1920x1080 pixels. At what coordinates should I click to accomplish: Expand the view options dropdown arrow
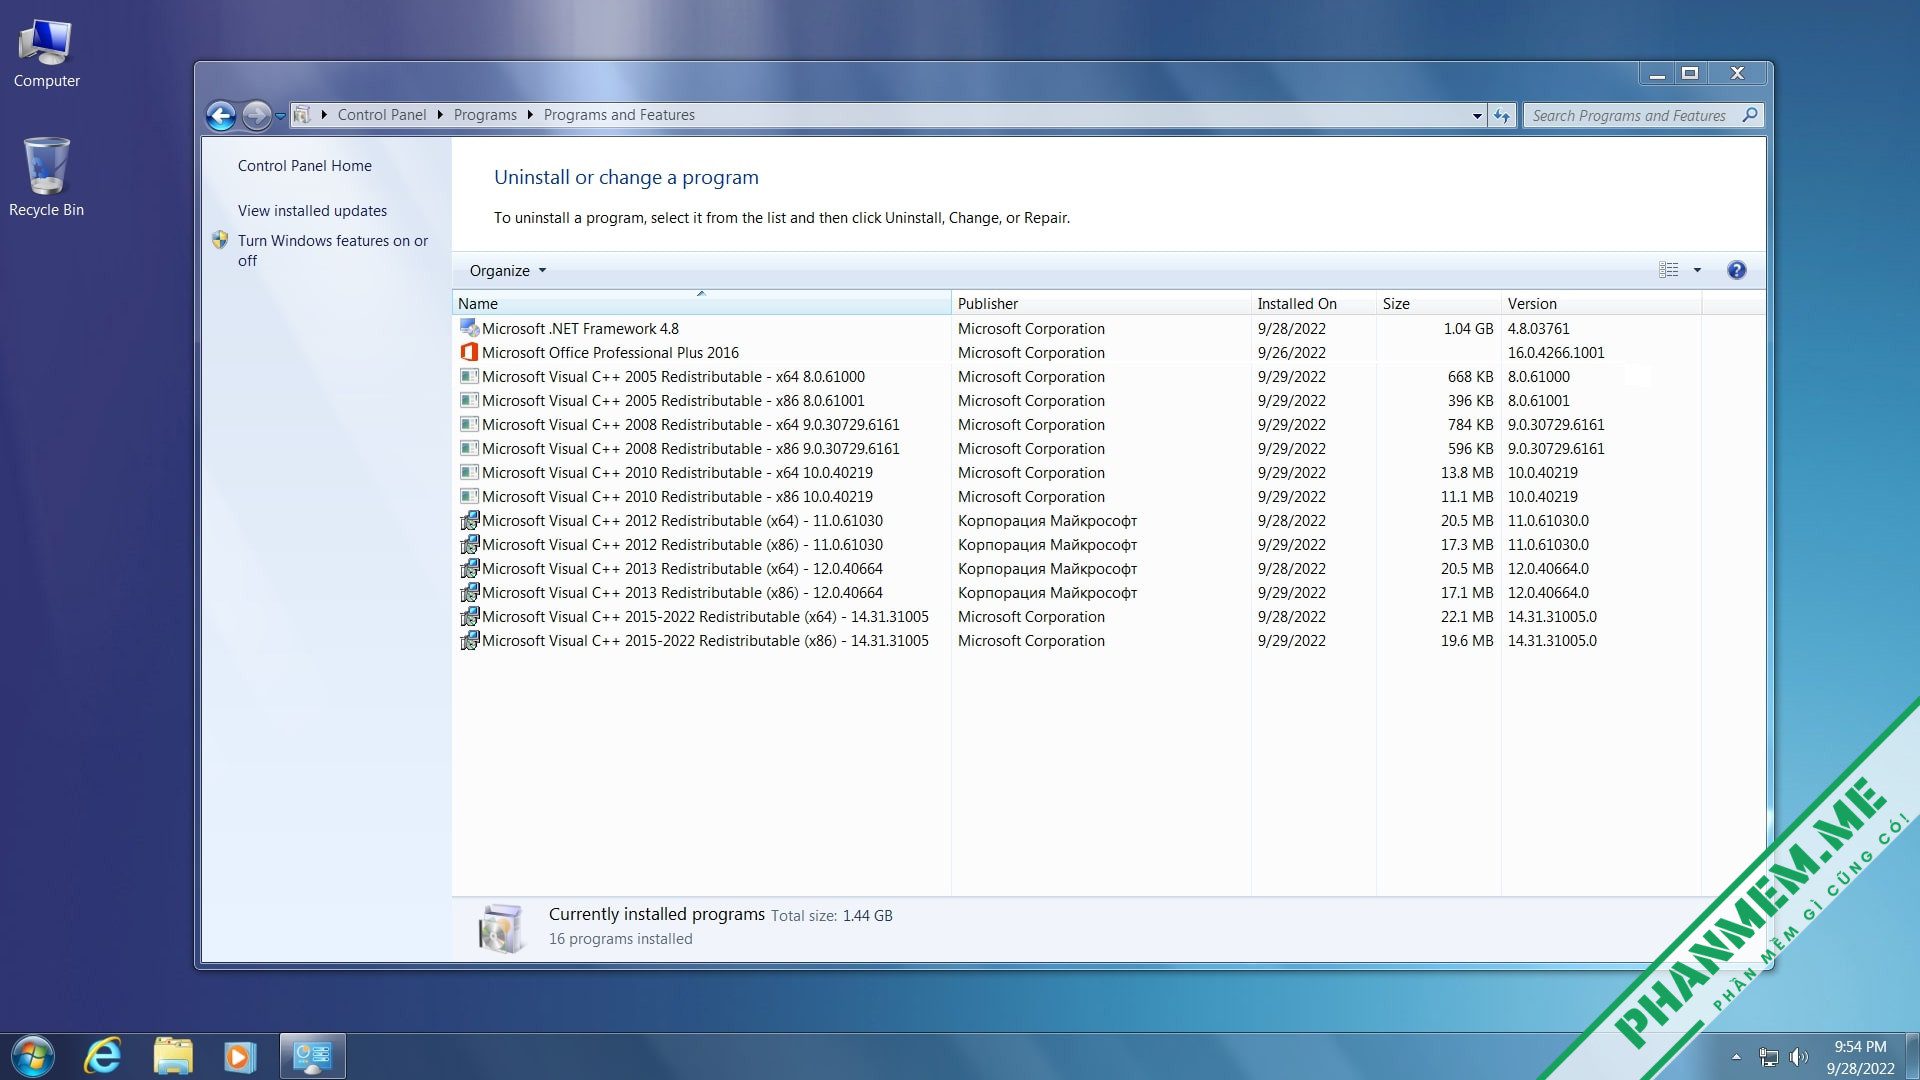(x=1697, y=270)
